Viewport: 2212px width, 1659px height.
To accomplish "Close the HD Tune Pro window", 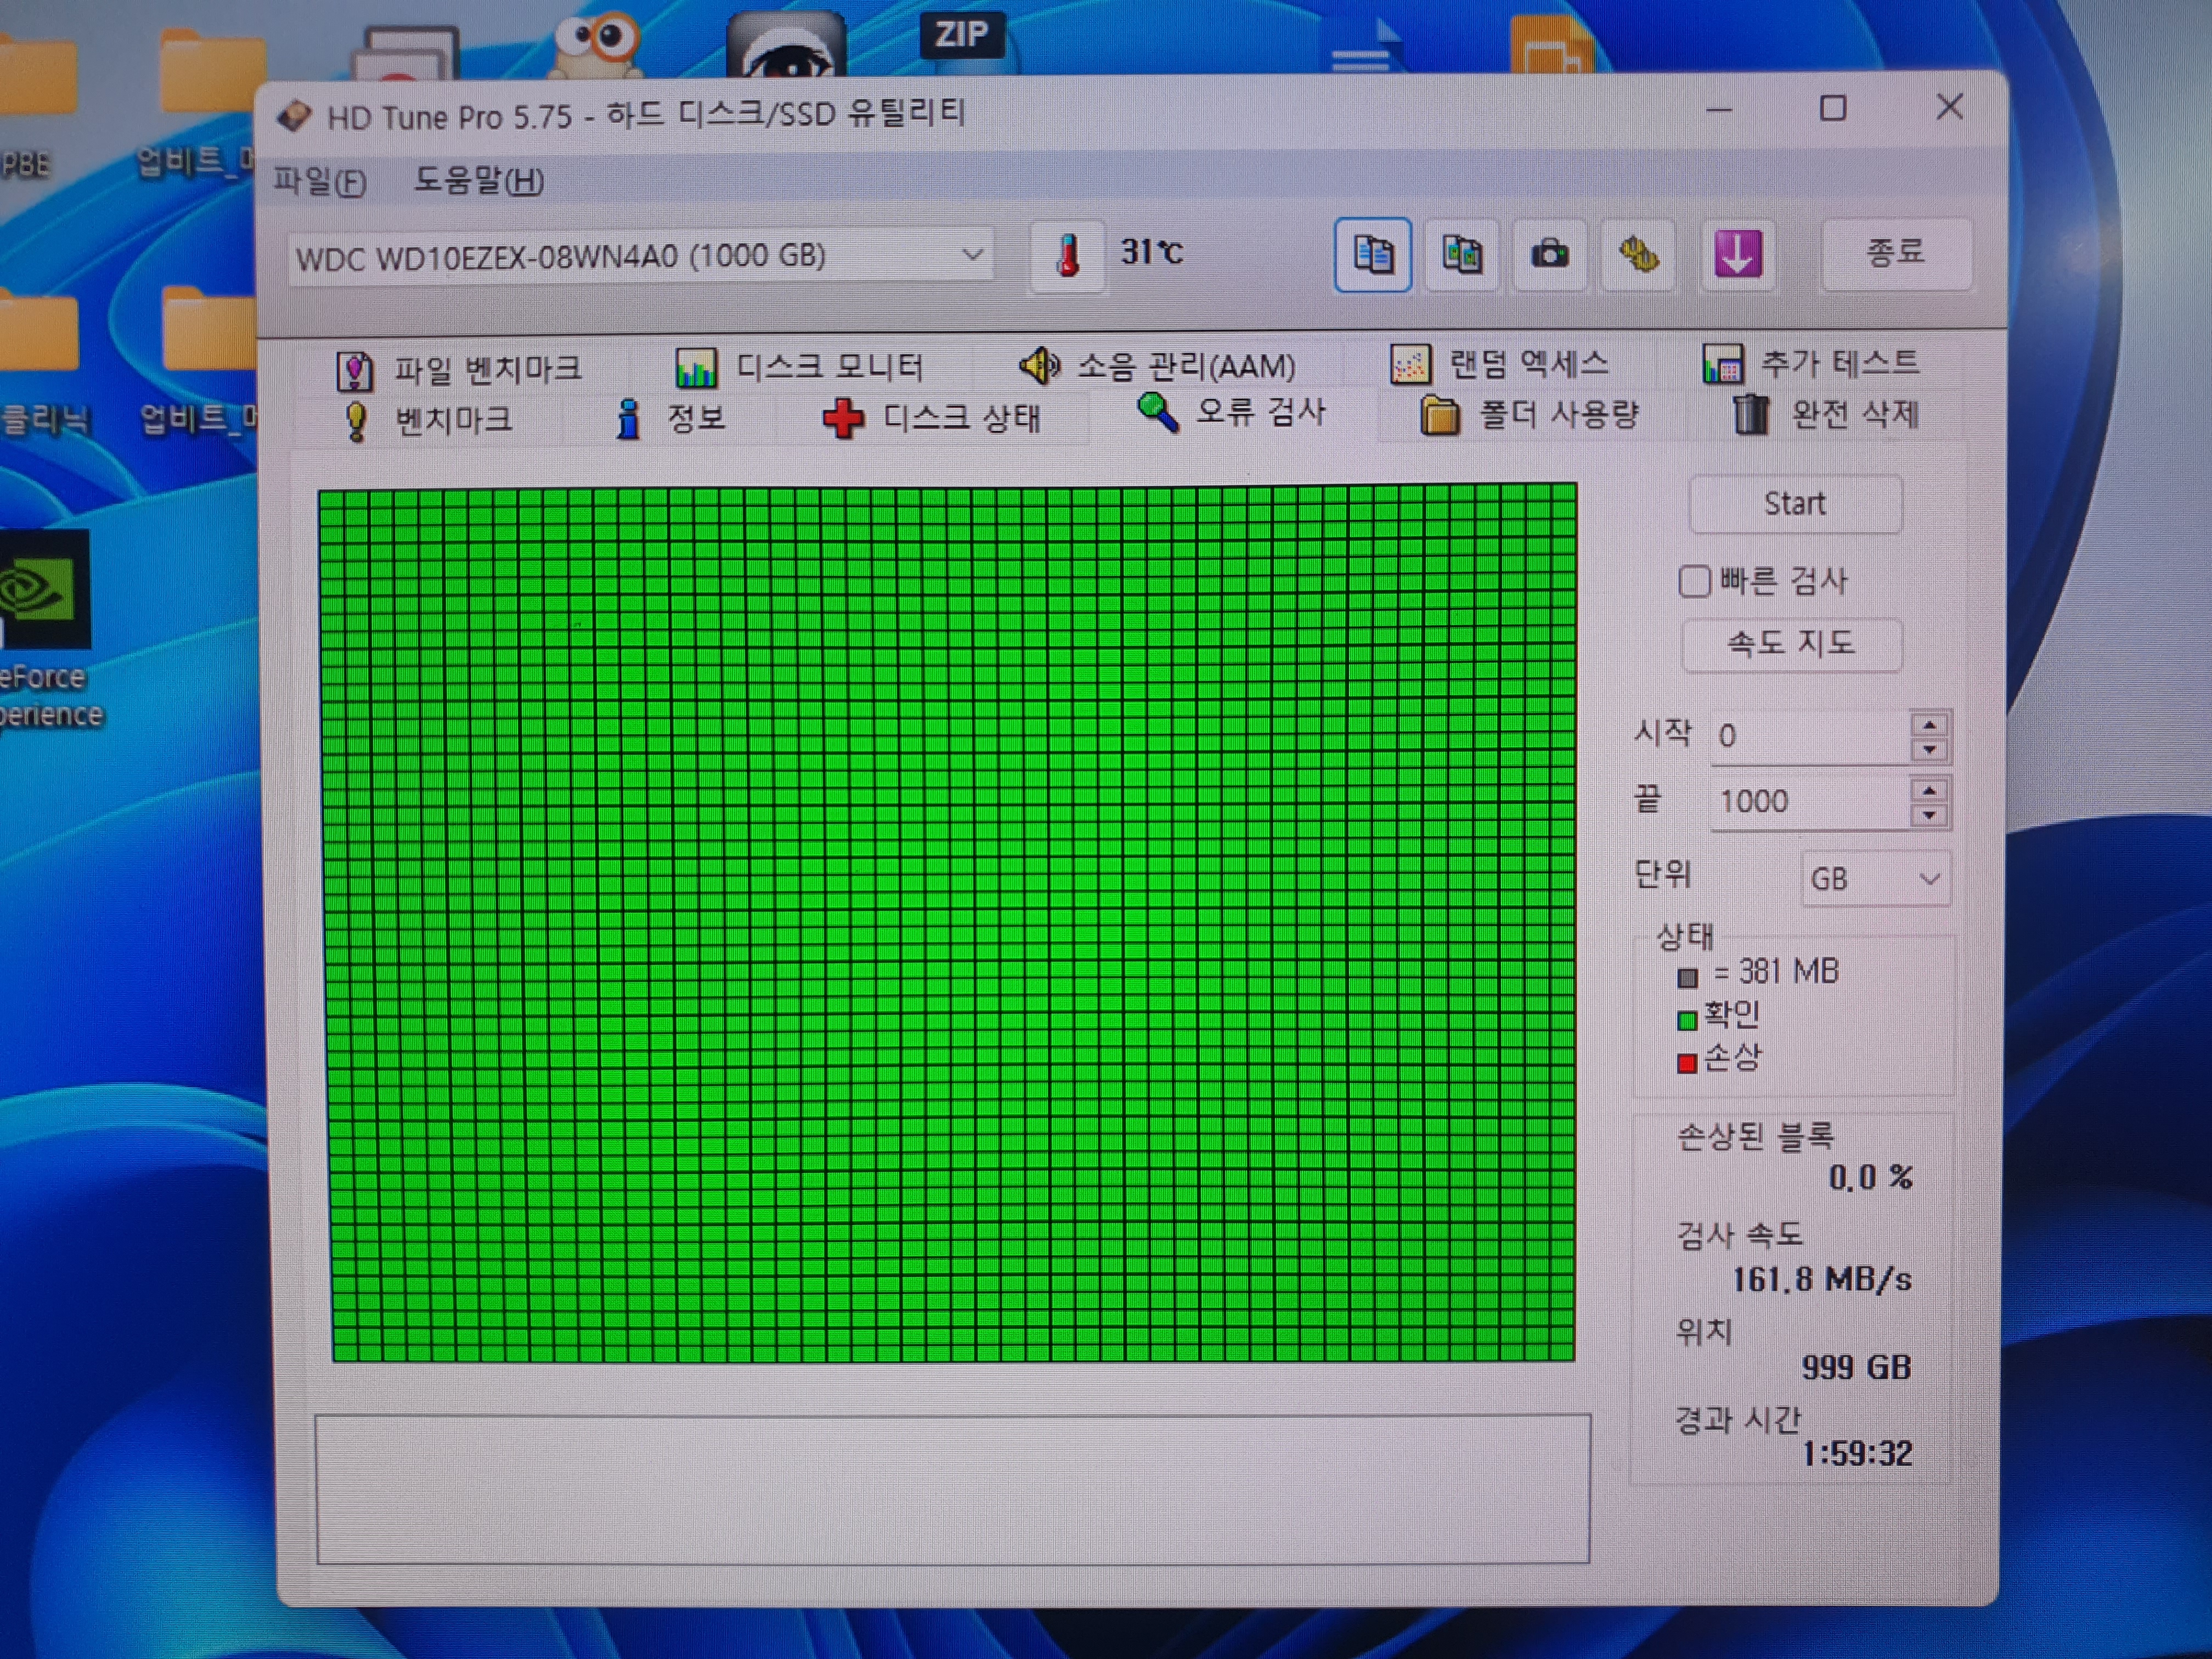I will 1949,106.
